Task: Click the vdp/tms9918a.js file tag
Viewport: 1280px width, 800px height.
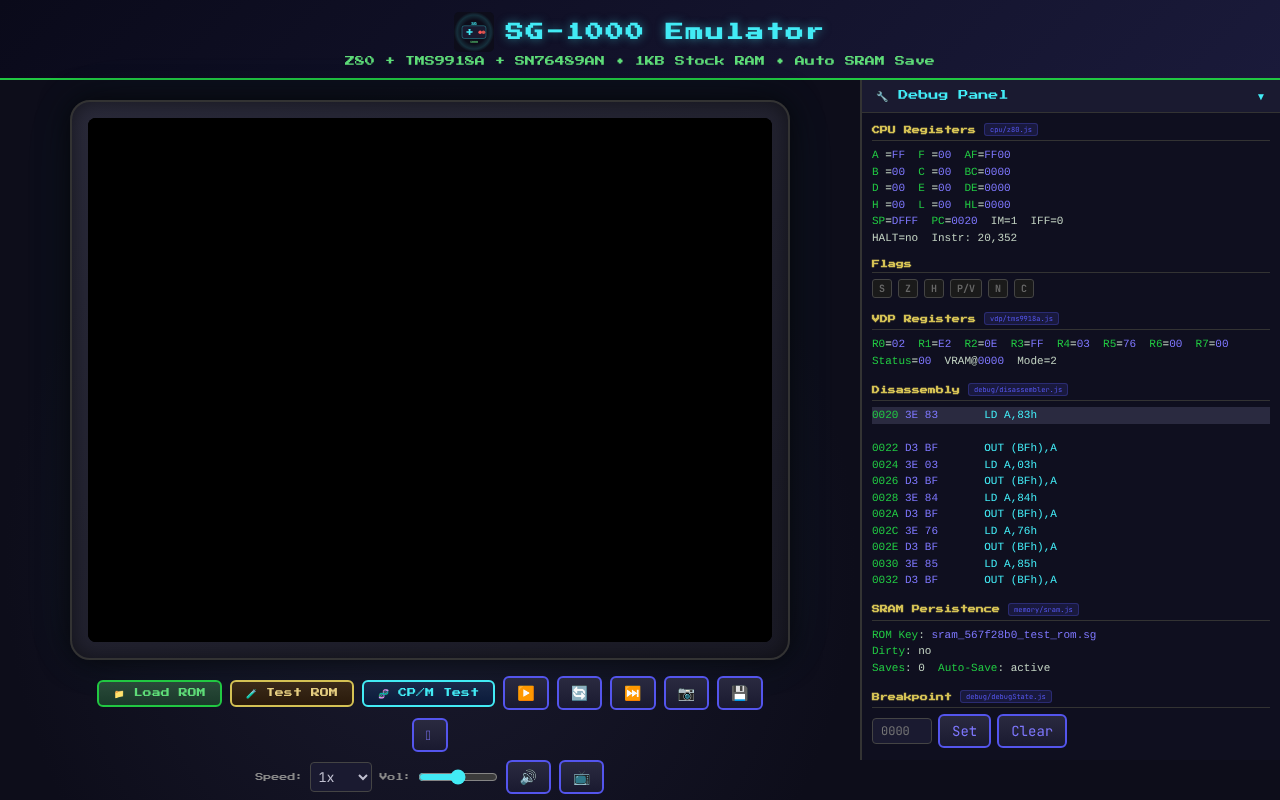Action: tap(1021, 319)
